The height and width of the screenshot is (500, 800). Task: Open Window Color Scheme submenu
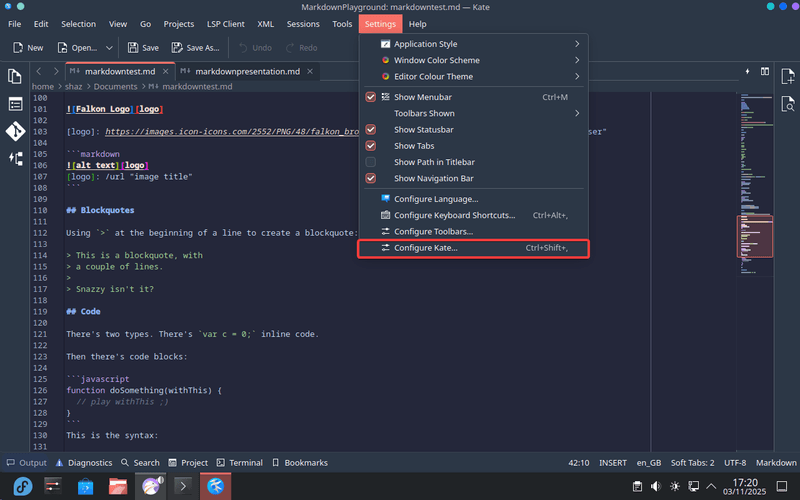[474, 60]
